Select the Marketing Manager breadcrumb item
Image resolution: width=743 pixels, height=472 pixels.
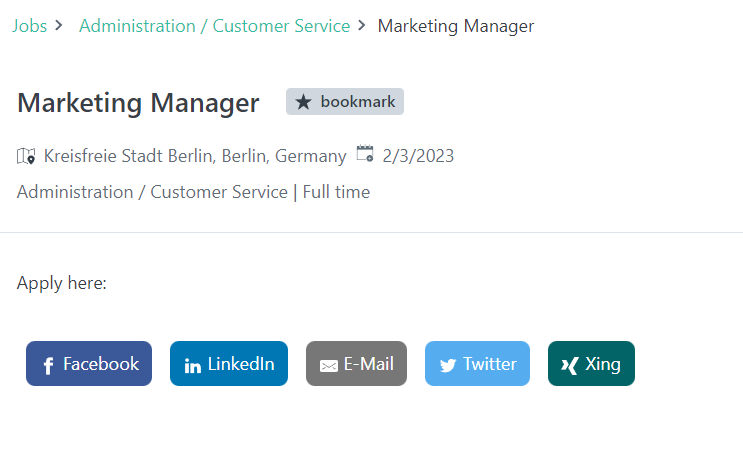pos(456,26)
